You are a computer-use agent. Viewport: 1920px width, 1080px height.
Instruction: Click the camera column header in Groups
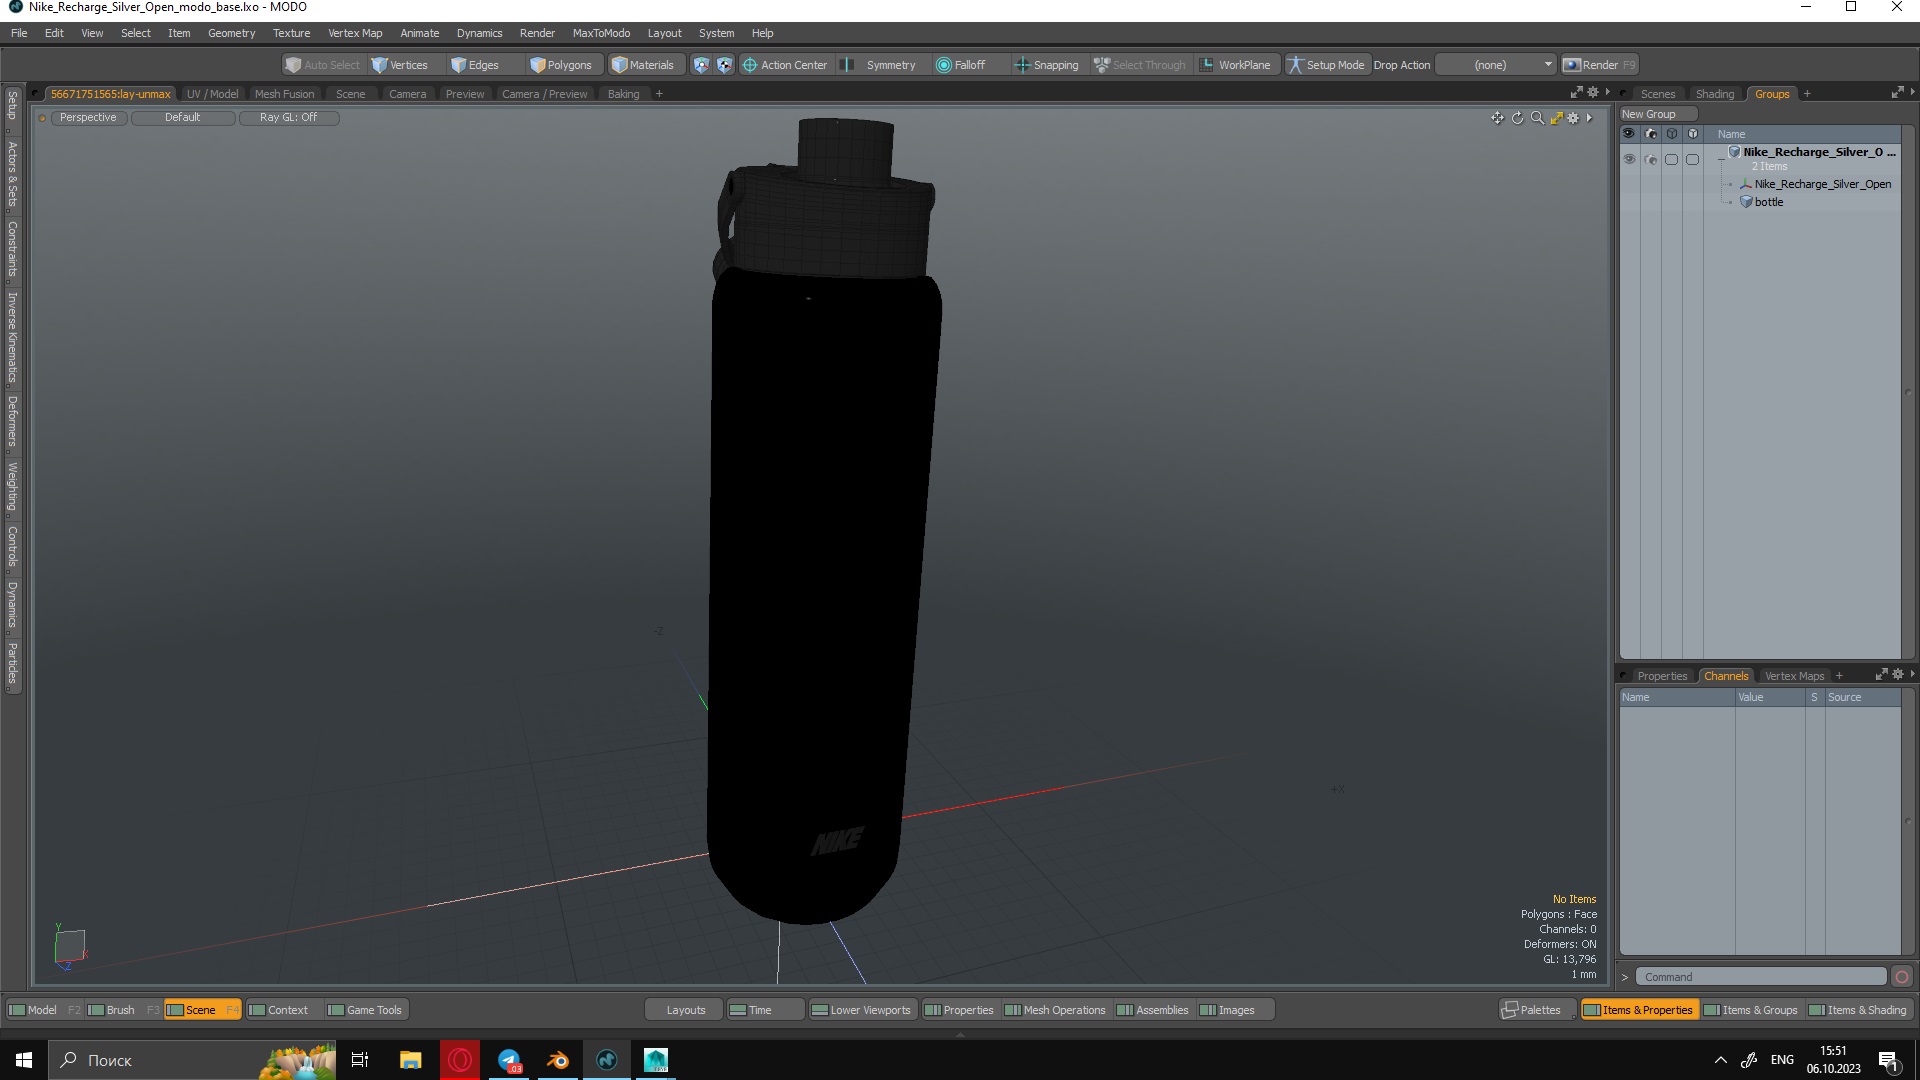(x=1651, y=134)
